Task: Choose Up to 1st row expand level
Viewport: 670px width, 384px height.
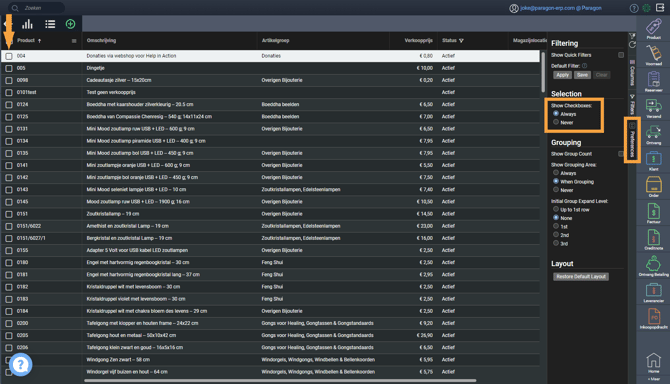Action: pos(556,209)
